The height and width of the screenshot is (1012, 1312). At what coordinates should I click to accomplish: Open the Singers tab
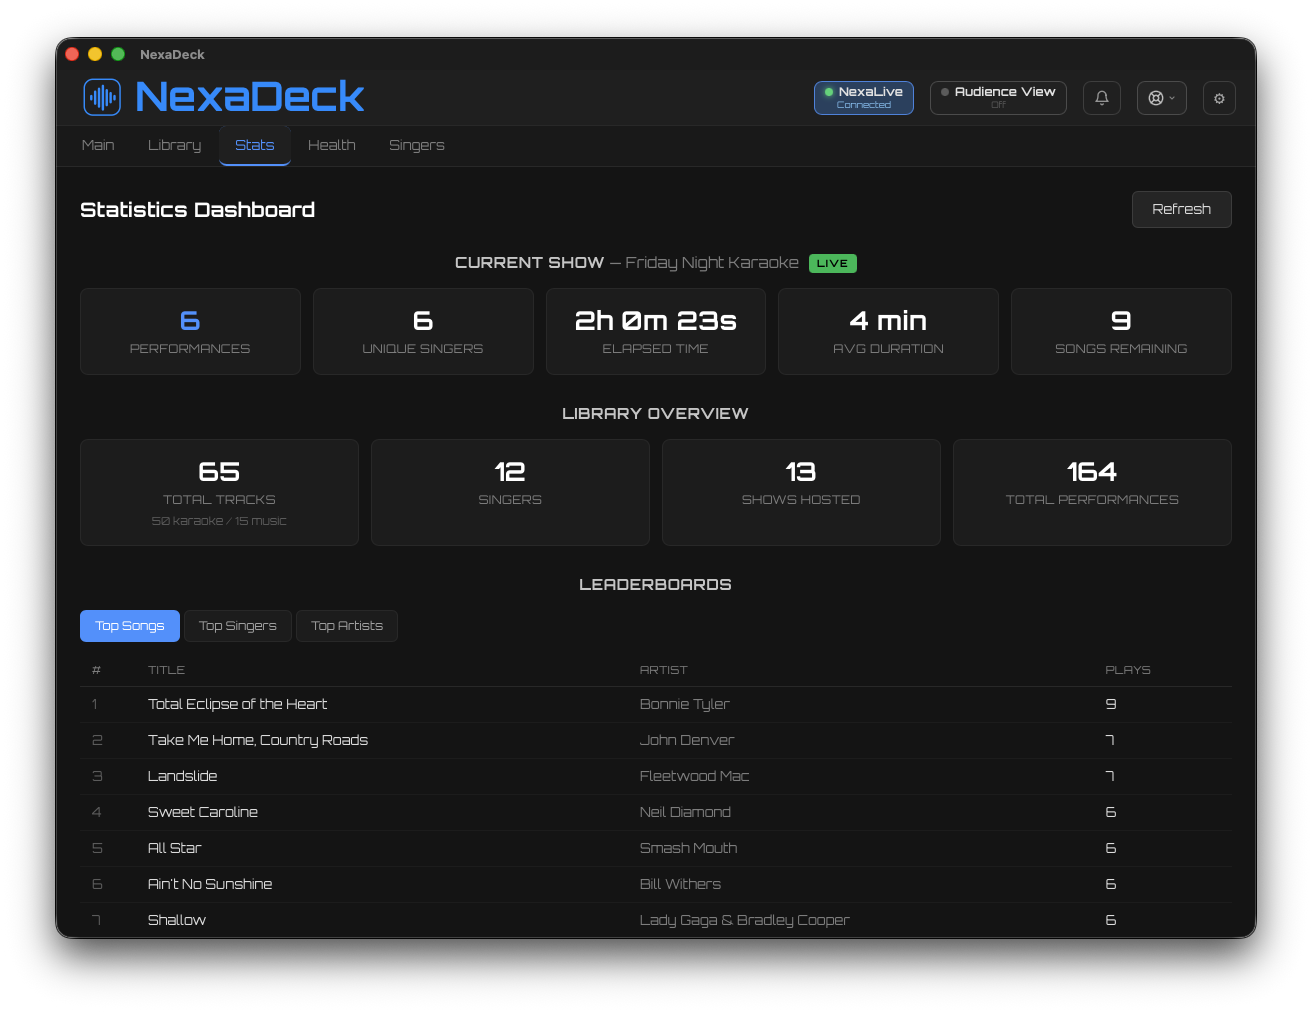[416, 145]
